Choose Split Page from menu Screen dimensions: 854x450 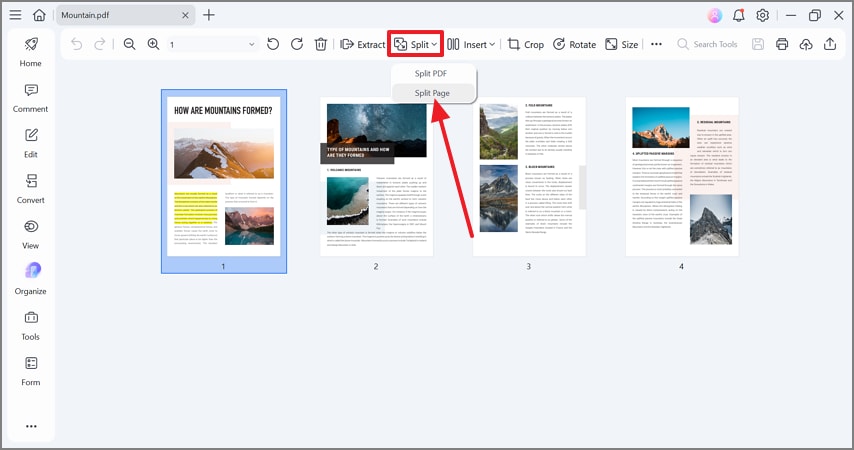pyautogui.click(x=434, y=93)
